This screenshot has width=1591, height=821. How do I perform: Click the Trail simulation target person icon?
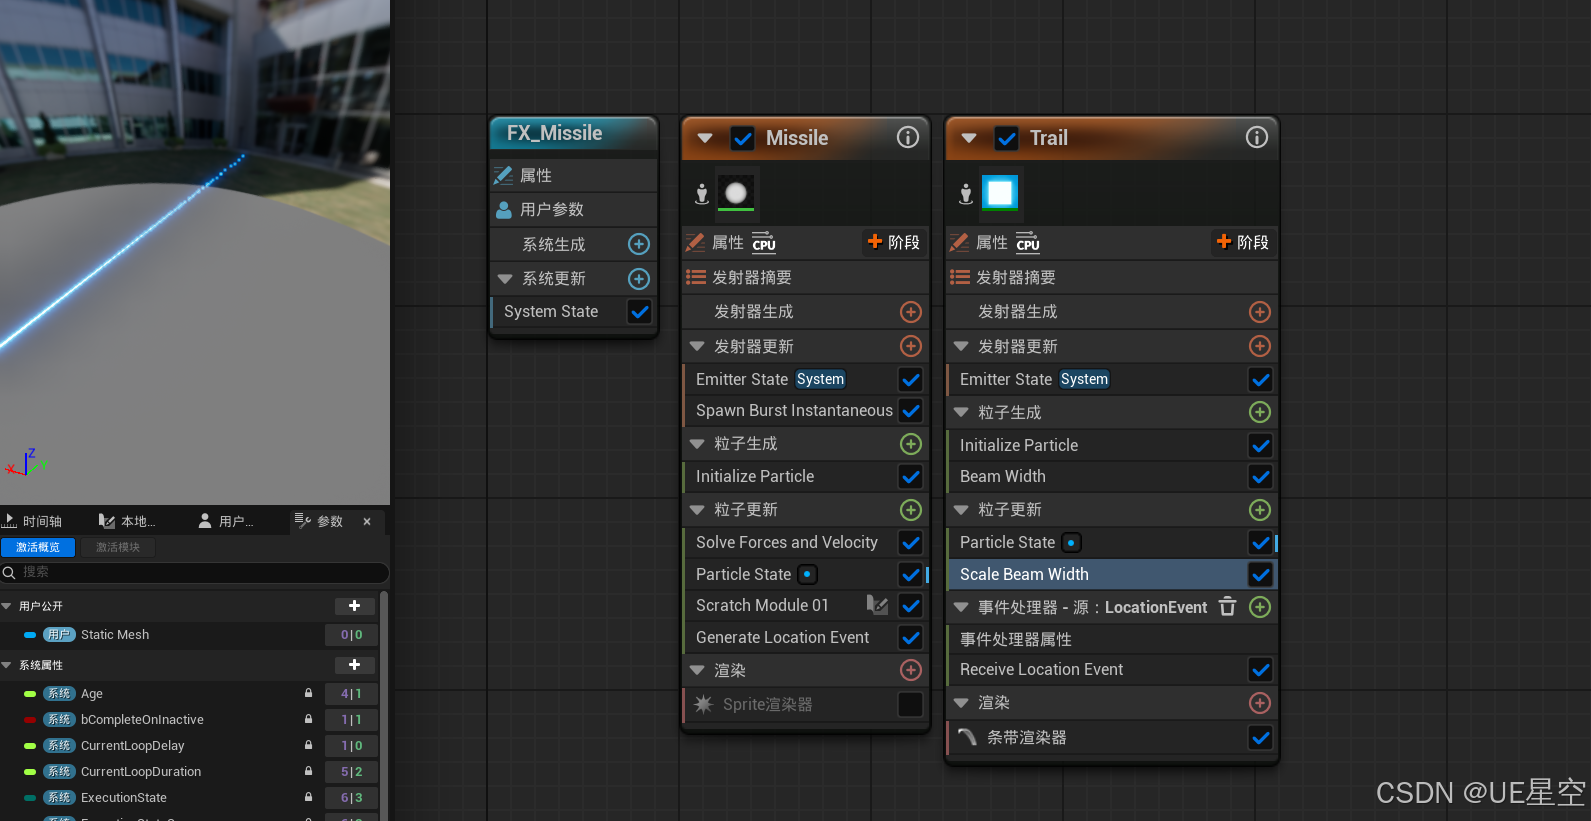pyautogui.click(x=966, y=194)
